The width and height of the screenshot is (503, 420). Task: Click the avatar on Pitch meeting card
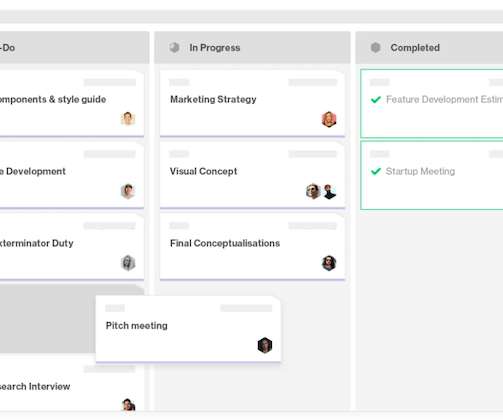click(x=265, y=345)
